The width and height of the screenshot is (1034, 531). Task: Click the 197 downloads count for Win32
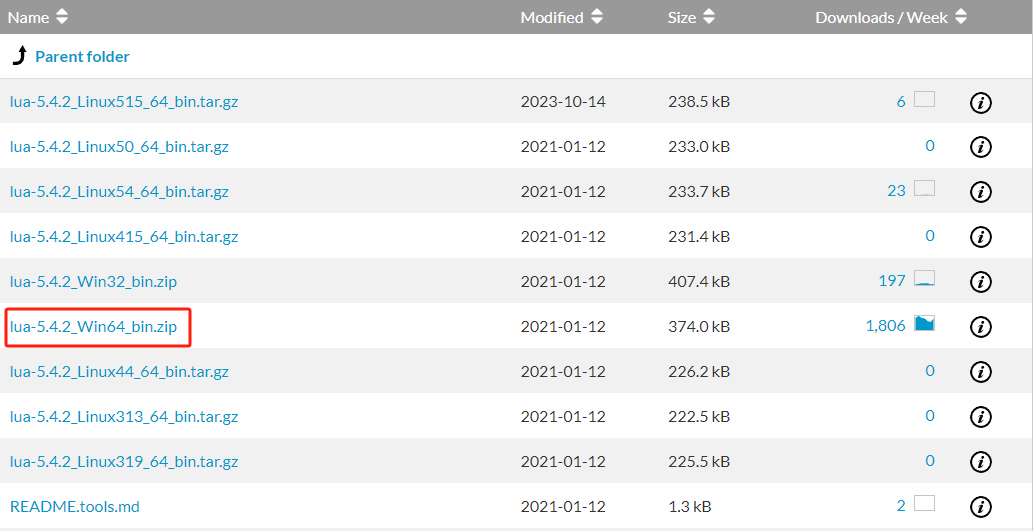coord(892,281)
